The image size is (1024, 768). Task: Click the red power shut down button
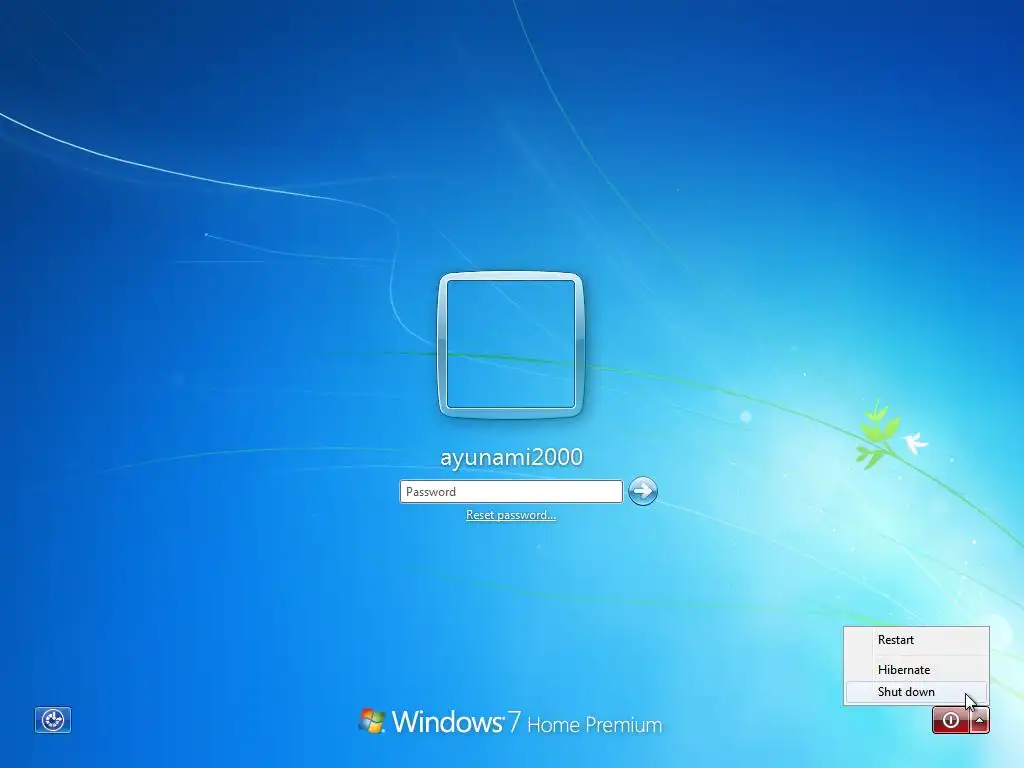click(950, 720)
